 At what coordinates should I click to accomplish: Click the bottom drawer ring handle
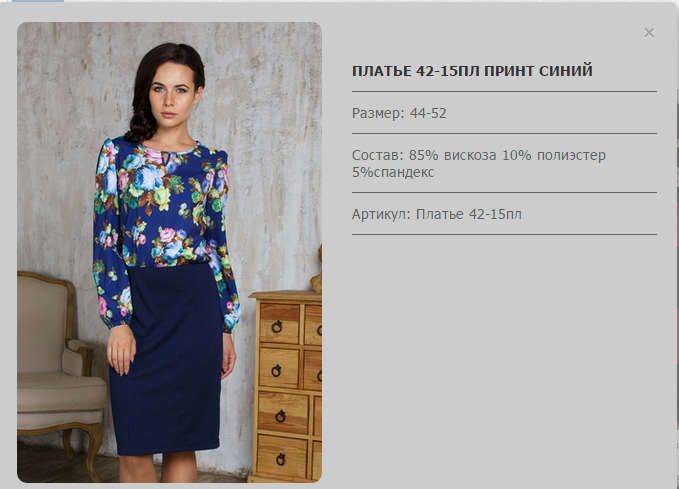click(x=281, y=459)
